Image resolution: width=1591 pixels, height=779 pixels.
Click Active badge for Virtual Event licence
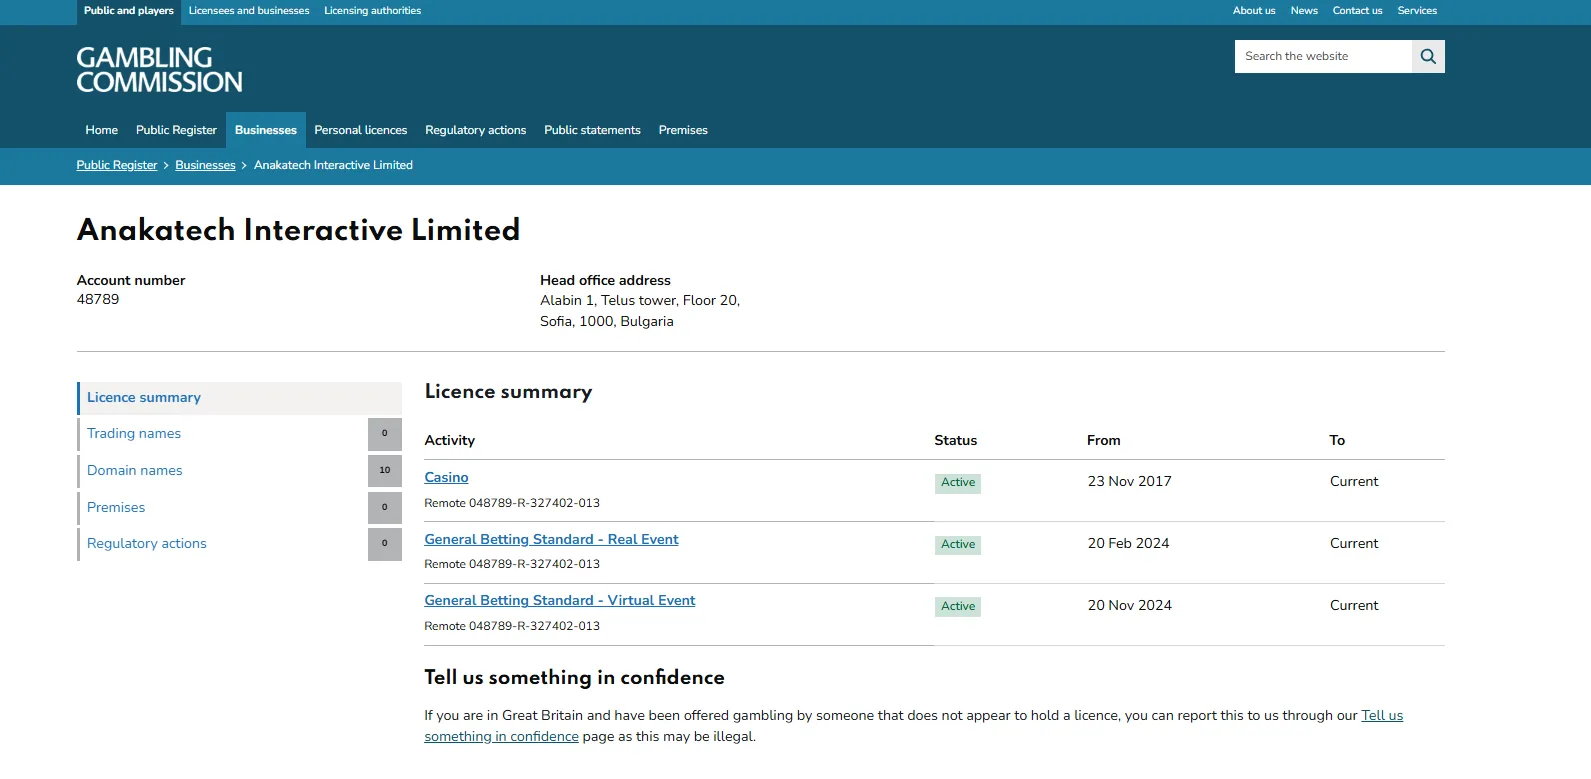coord(958,607)
